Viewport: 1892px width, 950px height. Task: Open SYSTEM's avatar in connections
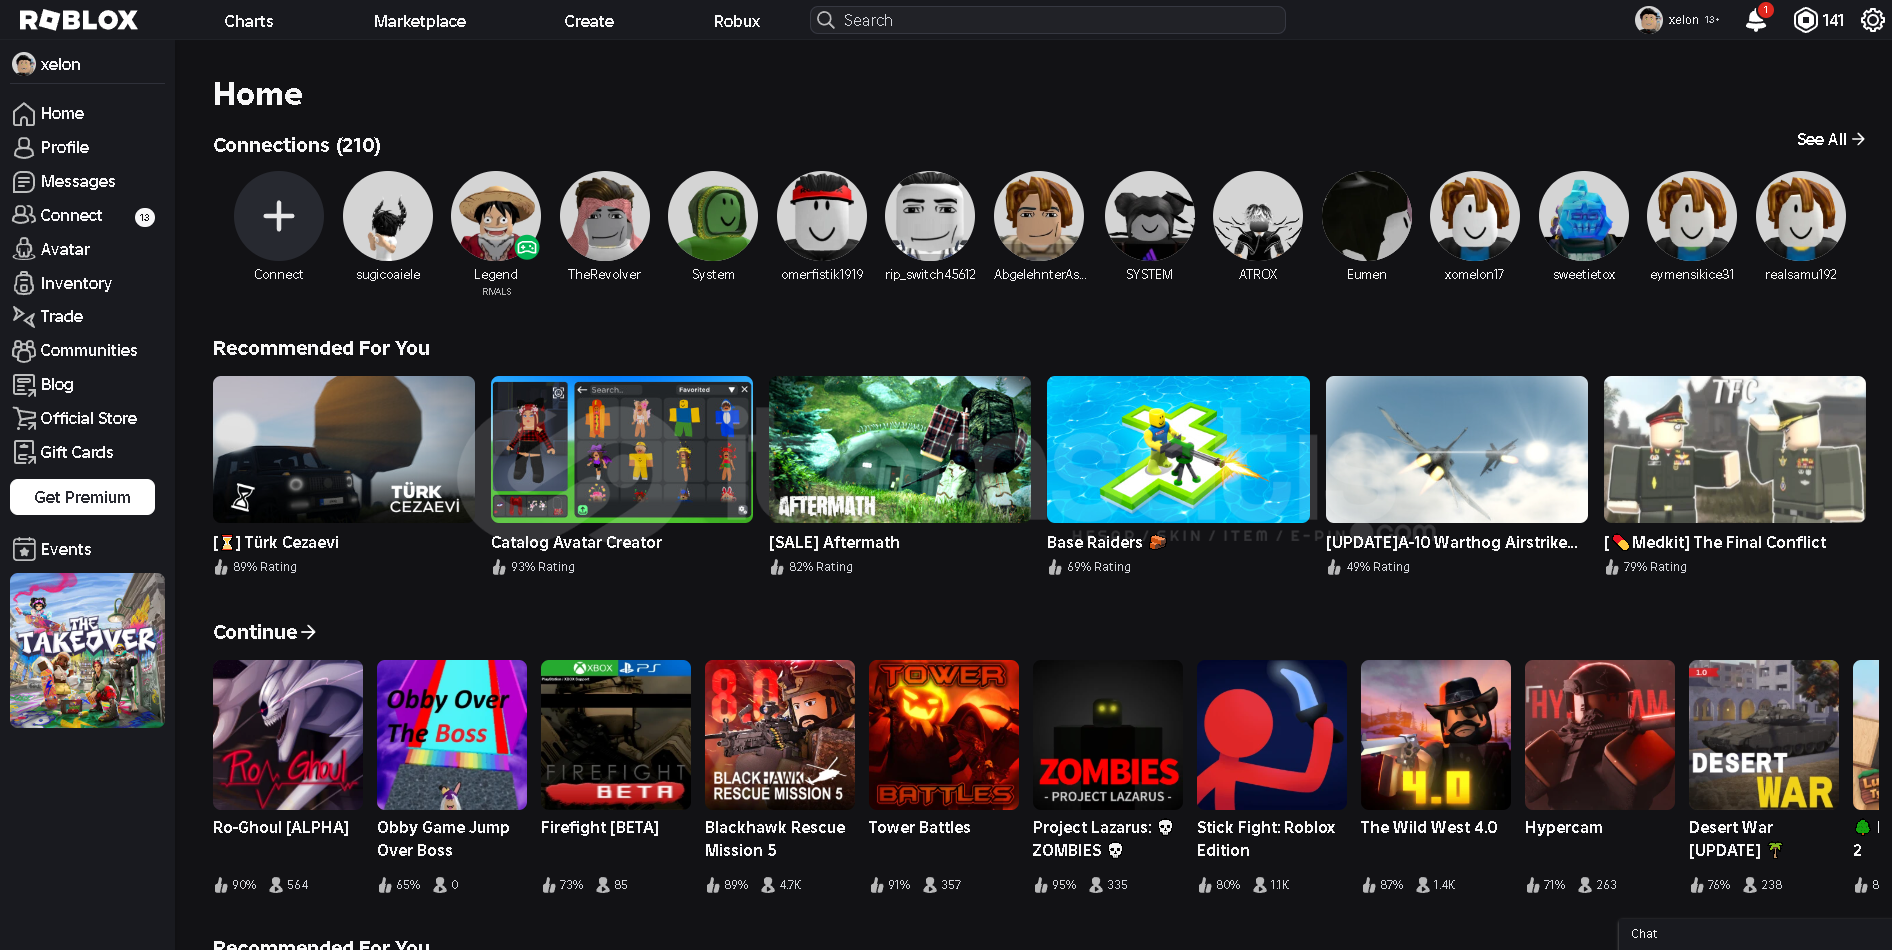point(1149,216)
